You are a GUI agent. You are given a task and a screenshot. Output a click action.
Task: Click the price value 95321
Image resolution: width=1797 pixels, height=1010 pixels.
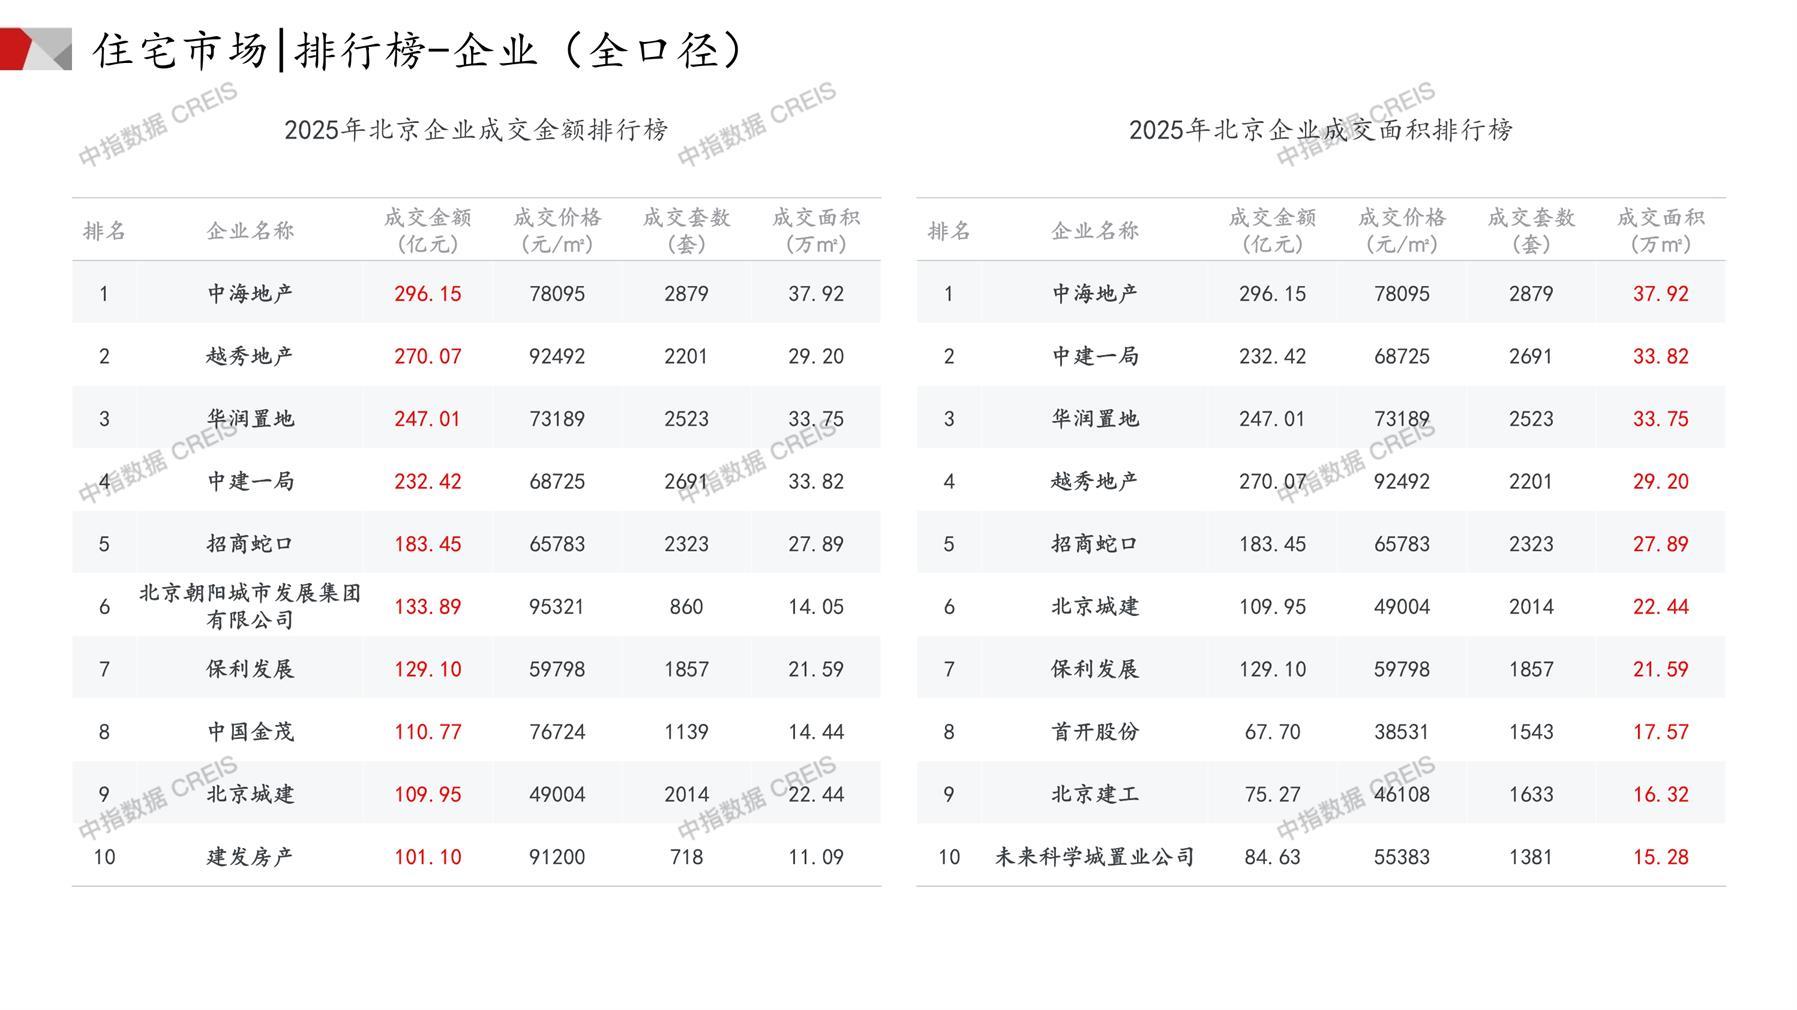(x=556, y=607)
